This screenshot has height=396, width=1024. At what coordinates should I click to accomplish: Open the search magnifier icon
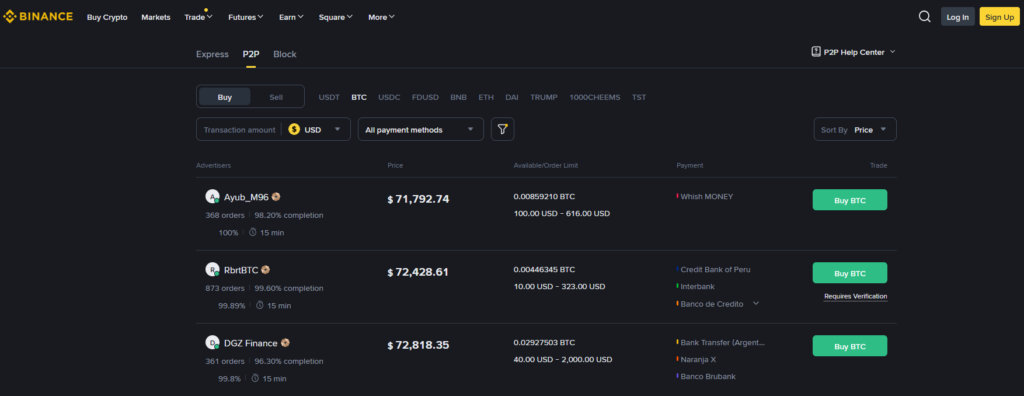click(925, 17)
